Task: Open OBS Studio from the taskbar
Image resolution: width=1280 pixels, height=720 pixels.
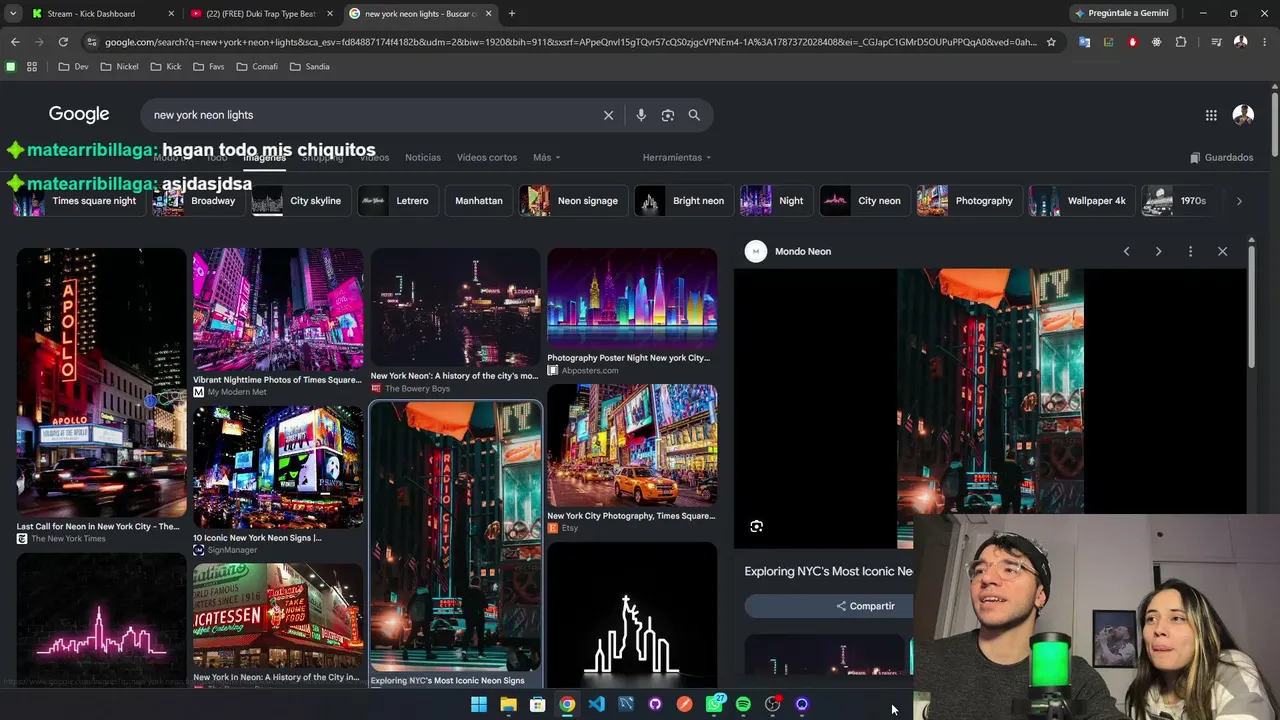Action: point(772,704)
